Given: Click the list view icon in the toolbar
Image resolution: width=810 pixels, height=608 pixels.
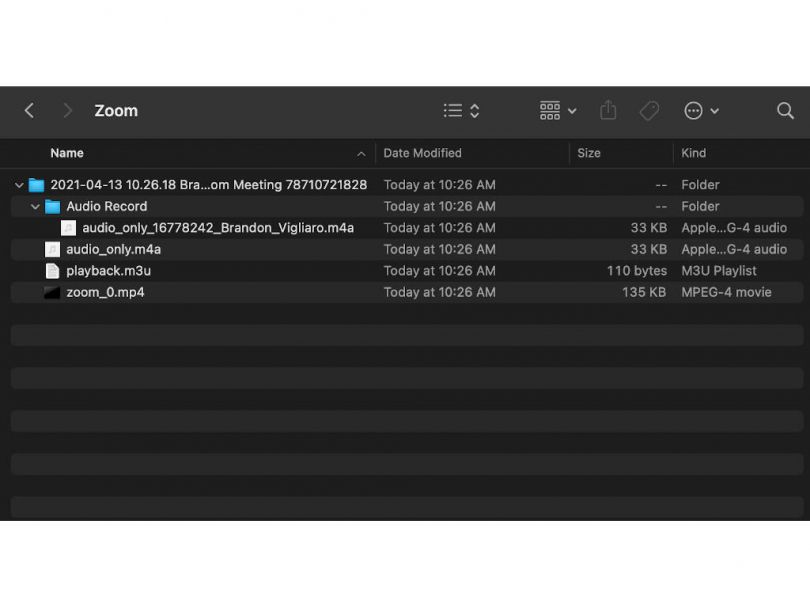Looking at the screenshot, I should [x=451, y=110].
